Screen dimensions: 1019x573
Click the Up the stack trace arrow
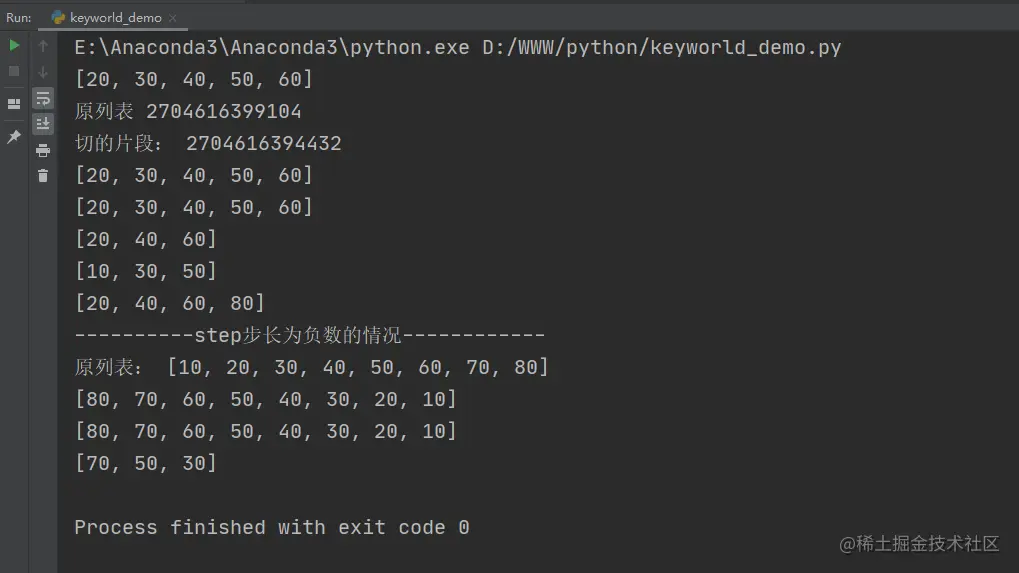point(43,45)
